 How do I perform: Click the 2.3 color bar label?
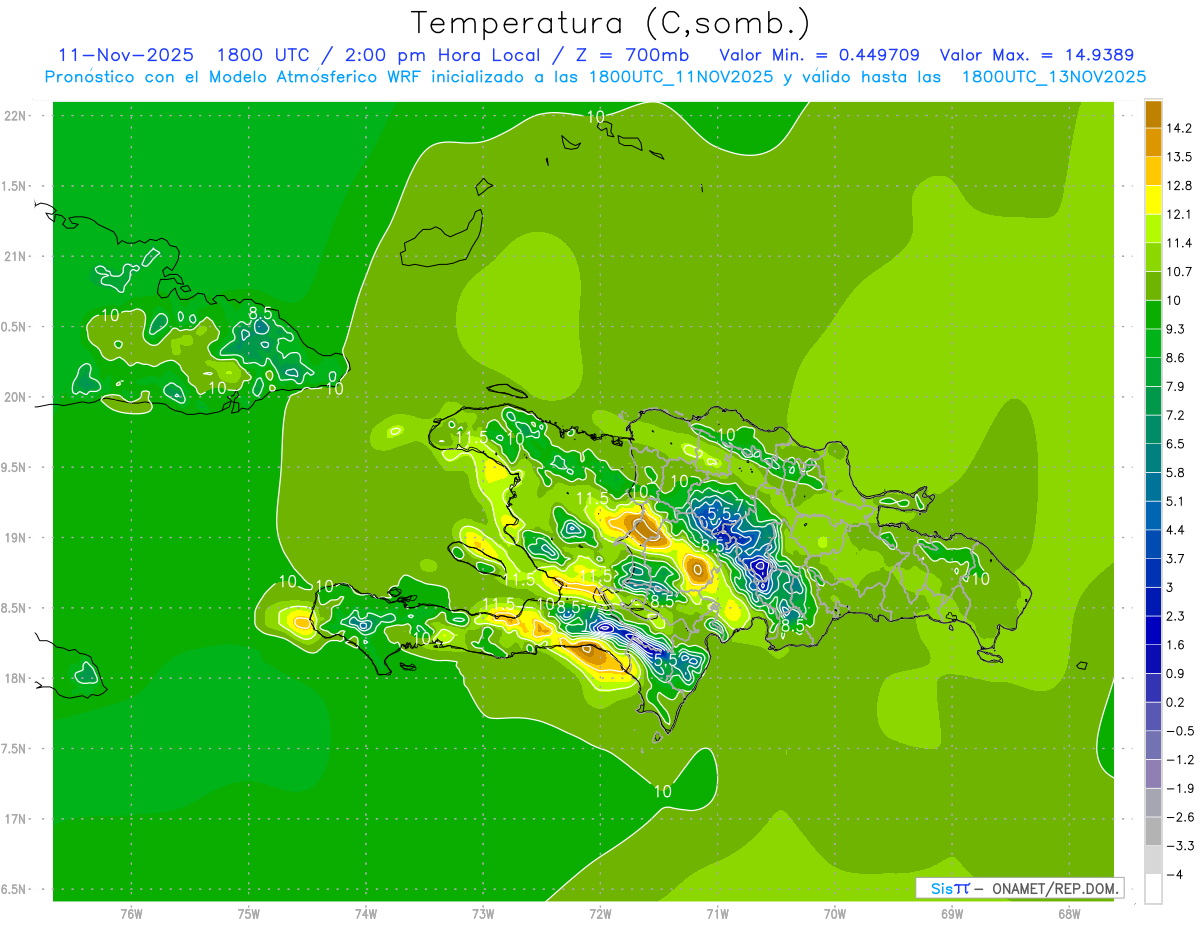[x=1175, y=616]
